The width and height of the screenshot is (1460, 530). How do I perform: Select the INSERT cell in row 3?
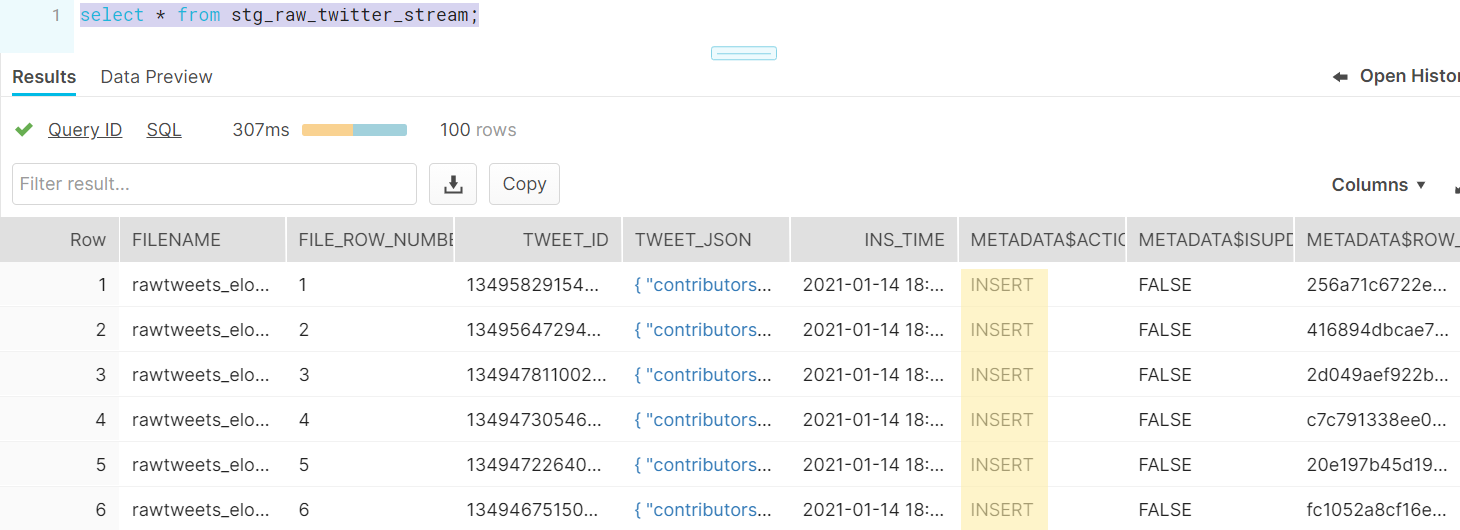click(x=1002, y=375)
